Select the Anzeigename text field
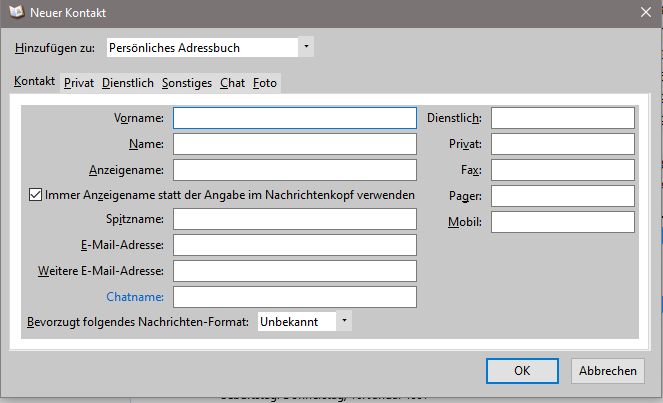 pyautogui.click(x=294, y=170)
